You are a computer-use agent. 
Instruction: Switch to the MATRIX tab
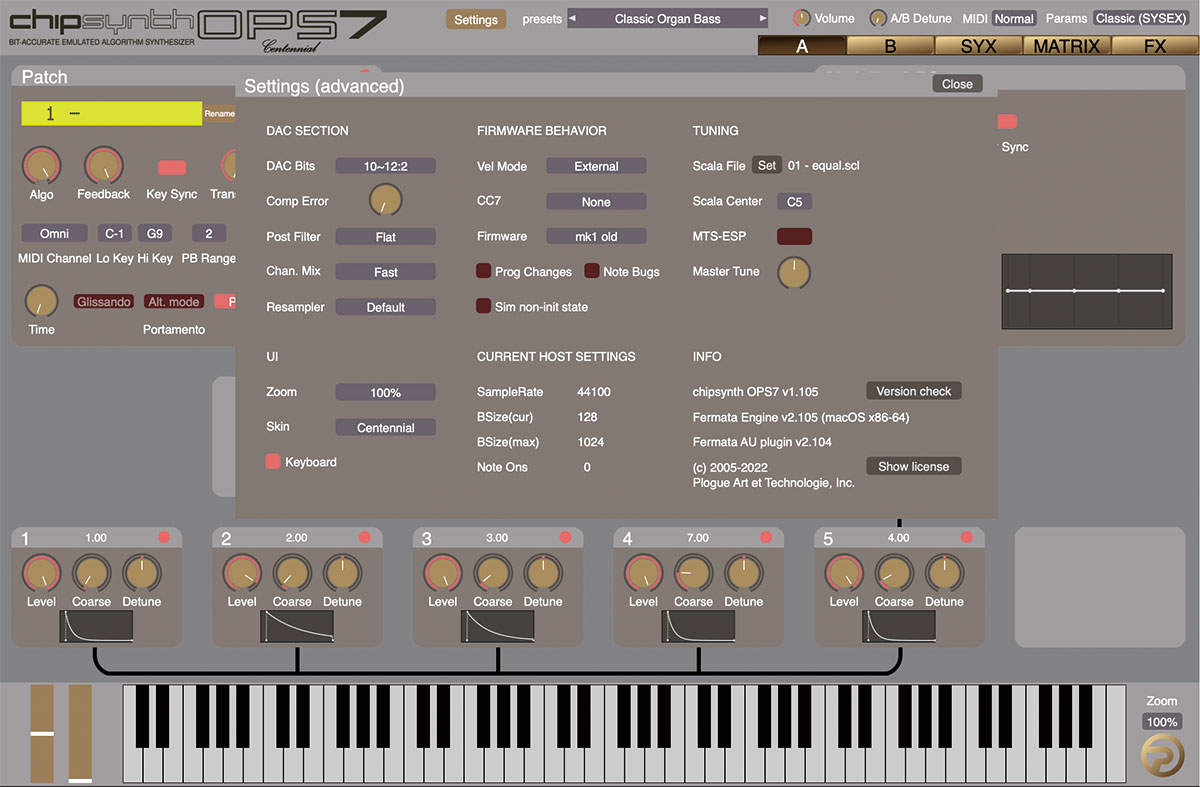point(1066,45)
